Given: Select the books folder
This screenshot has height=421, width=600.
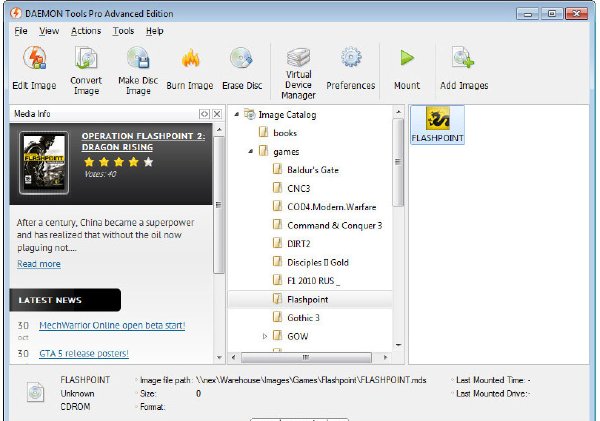Looking at the screenshot, I should 285,133.
